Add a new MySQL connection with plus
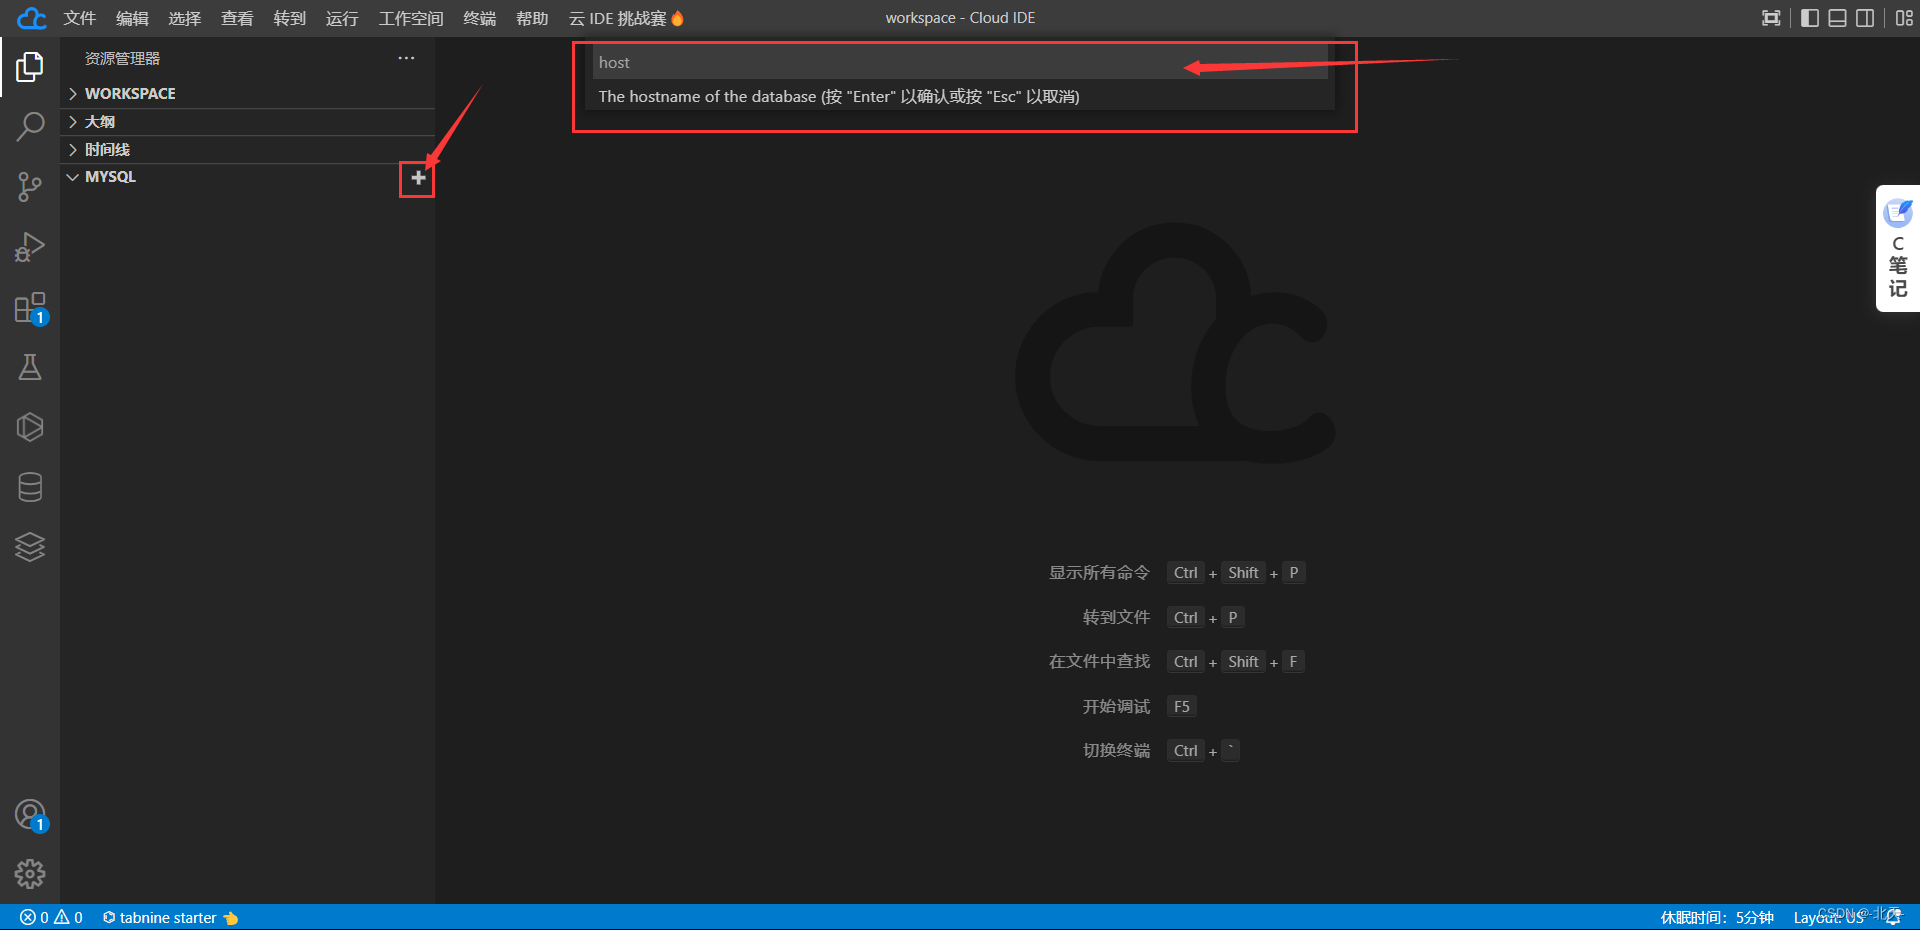1920x930 pixels. point(418,178)
